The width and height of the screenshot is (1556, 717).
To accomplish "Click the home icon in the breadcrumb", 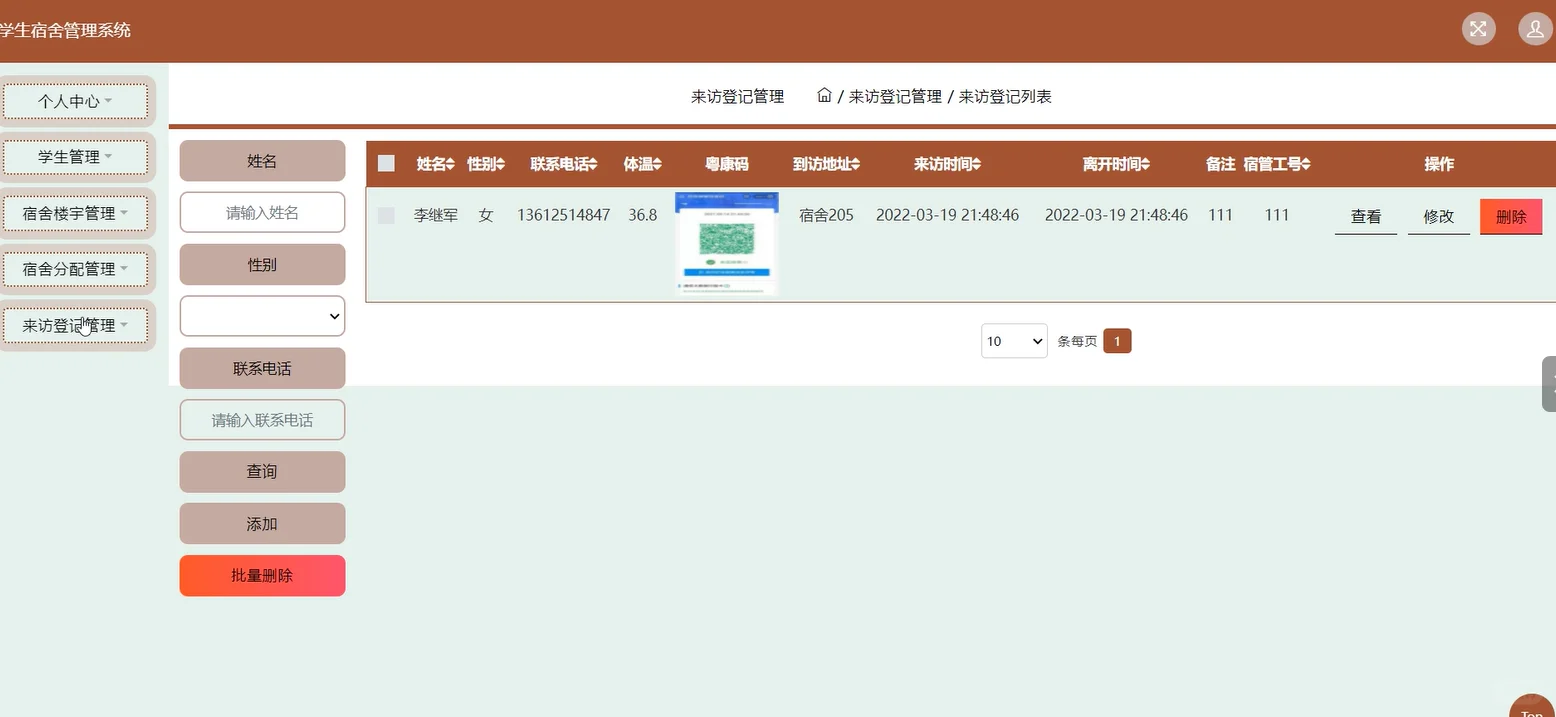I will click(x=823, y=95).
